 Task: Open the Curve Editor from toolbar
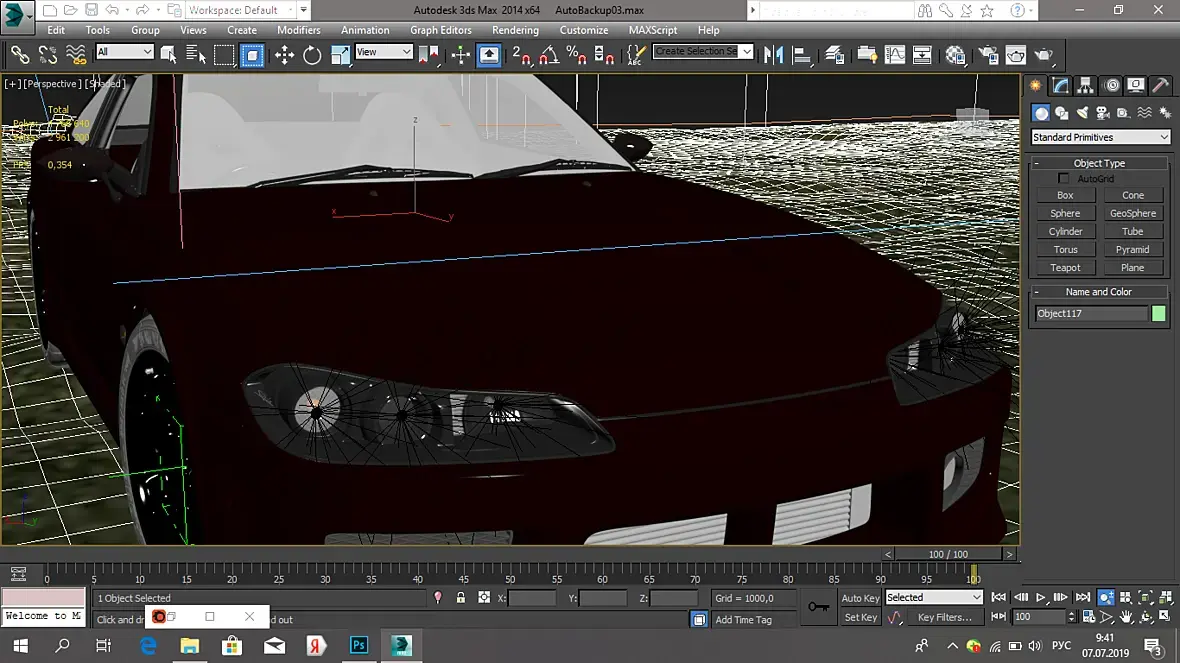tap(894, 55)
